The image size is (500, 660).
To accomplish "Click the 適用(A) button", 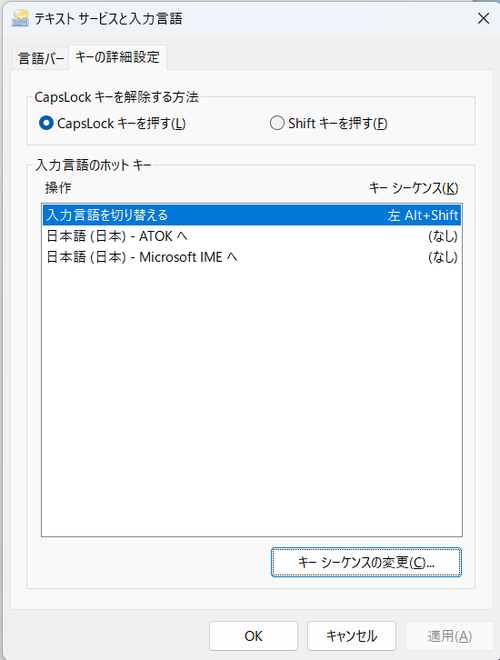I will click(x=449, y=636).
